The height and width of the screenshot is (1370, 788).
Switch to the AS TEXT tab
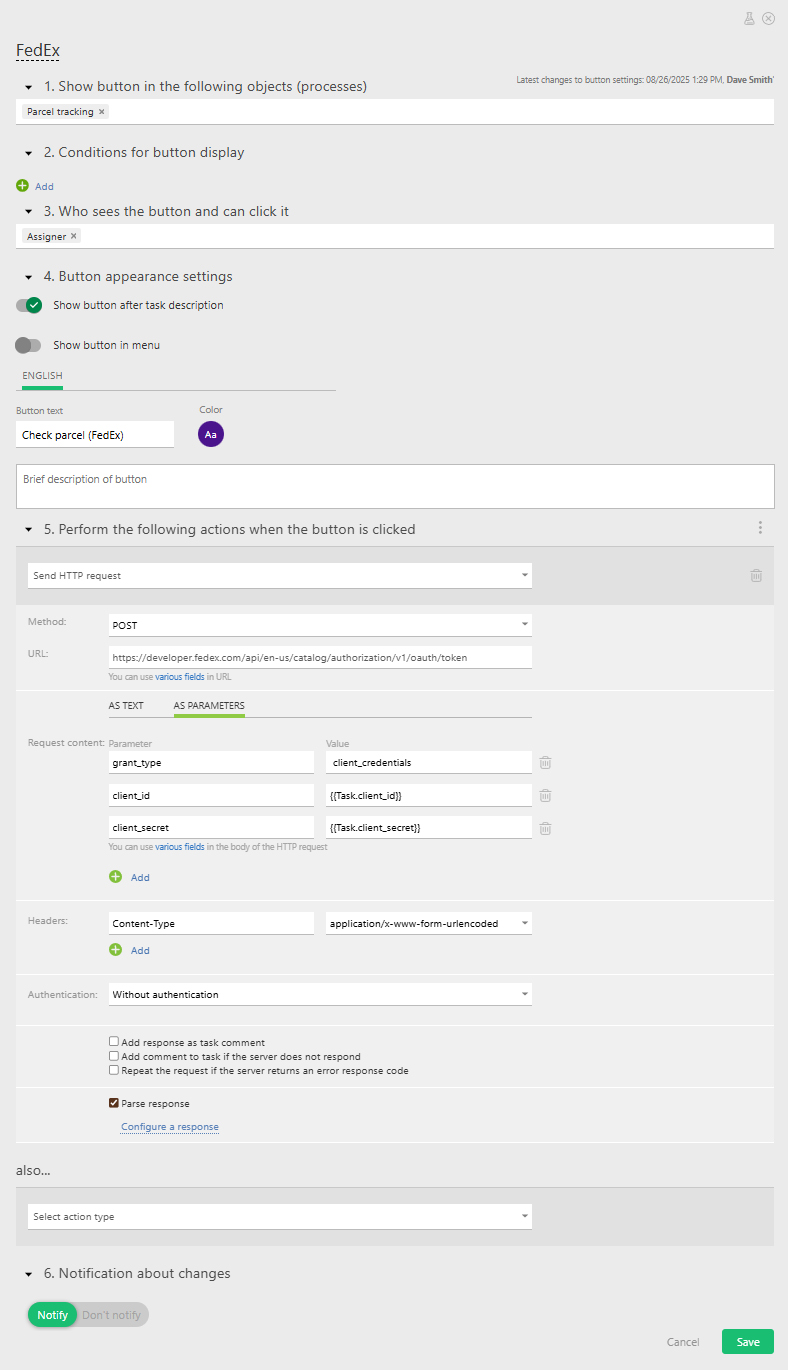(x=126, y=706)
